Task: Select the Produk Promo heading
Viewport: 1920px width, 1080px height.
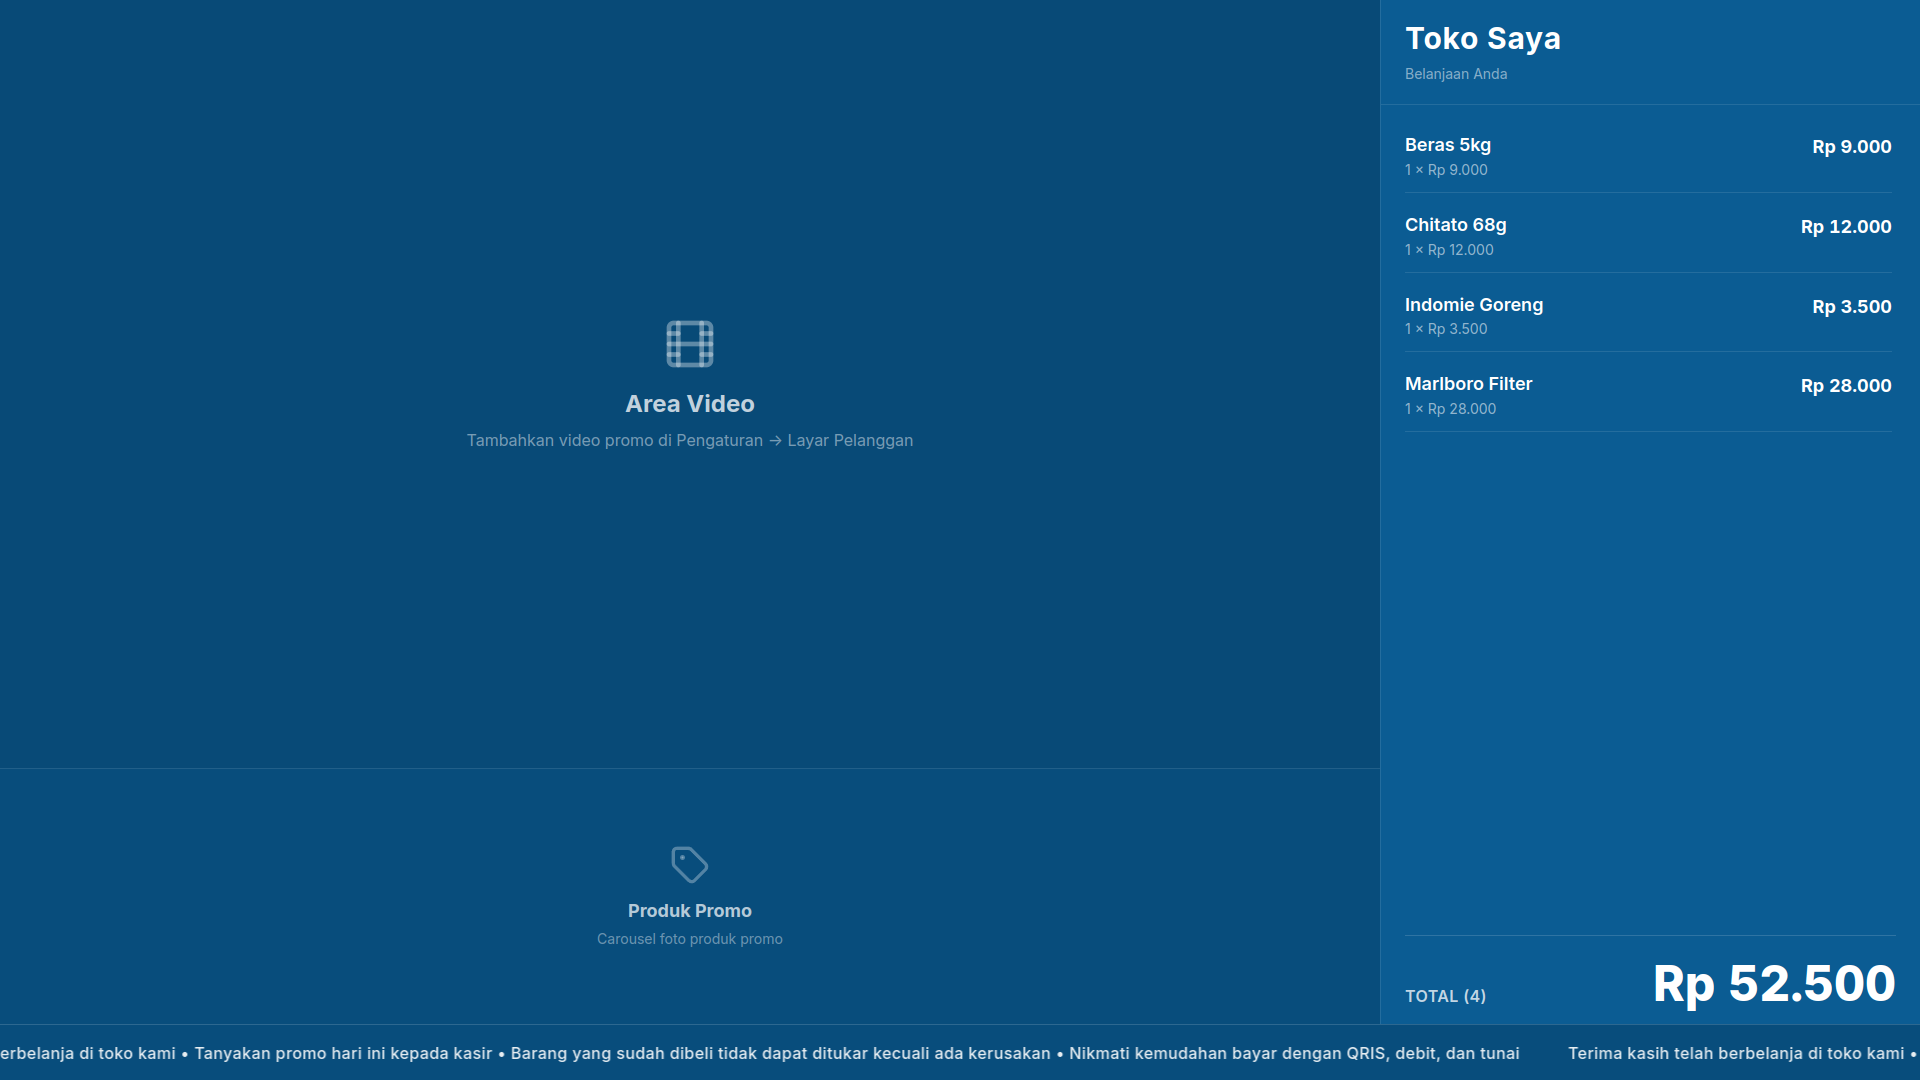Action: coord(690,911)
